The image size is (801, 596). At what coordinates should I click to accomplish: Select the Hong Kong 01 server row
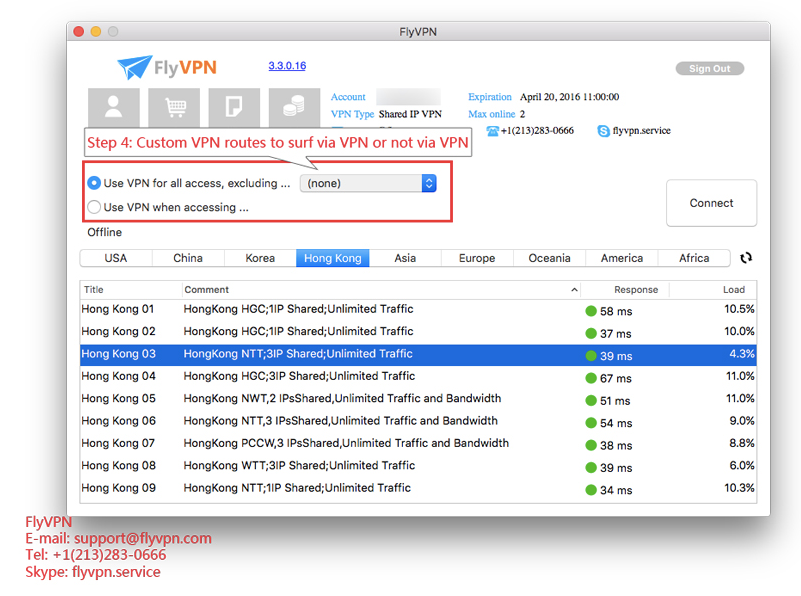[418, 310]
